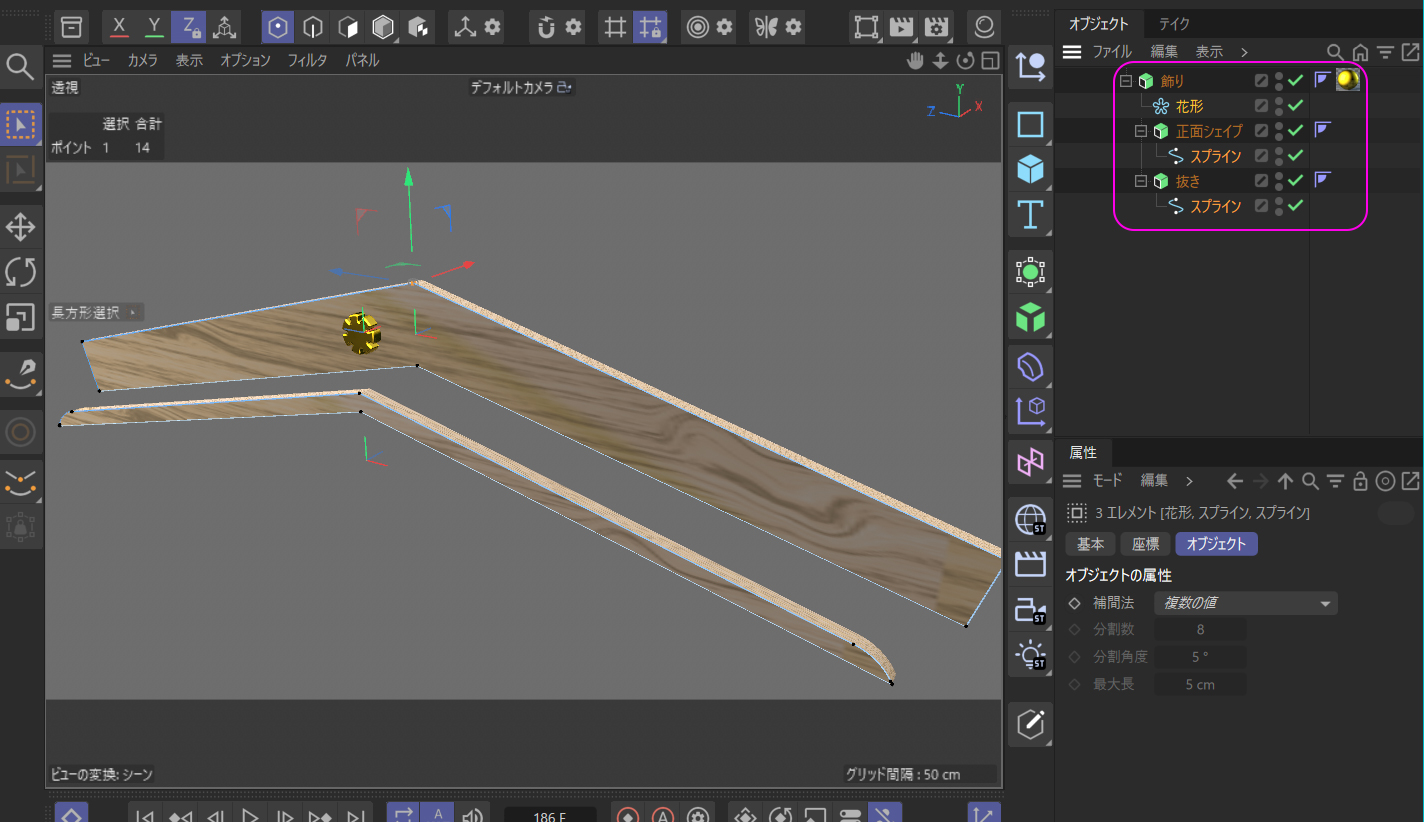Open the search magnifier in left toolbar

point(20,67)
